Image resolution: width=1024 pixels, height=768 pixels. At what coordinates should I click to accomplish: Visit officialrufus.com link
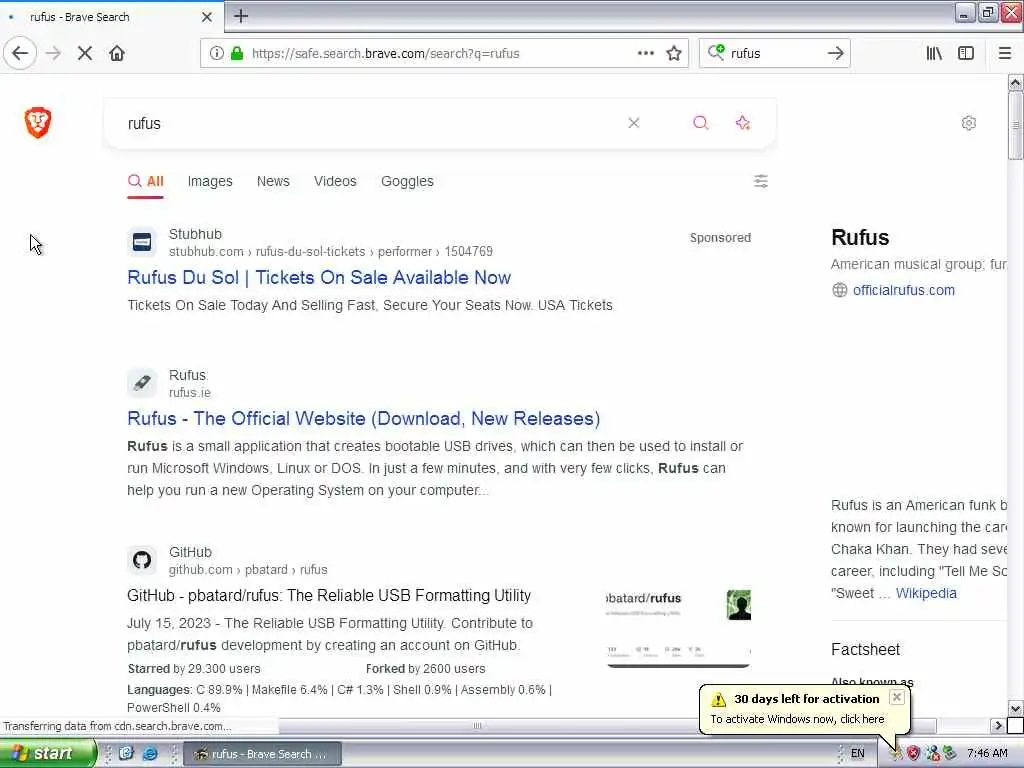point(903,290)
